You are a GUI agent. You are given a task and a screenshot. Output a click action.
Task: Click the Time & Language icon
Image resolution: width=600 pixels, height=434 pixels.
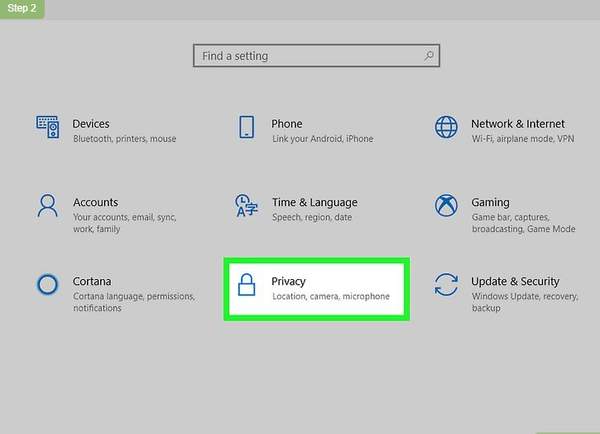[x=246, y=206]
